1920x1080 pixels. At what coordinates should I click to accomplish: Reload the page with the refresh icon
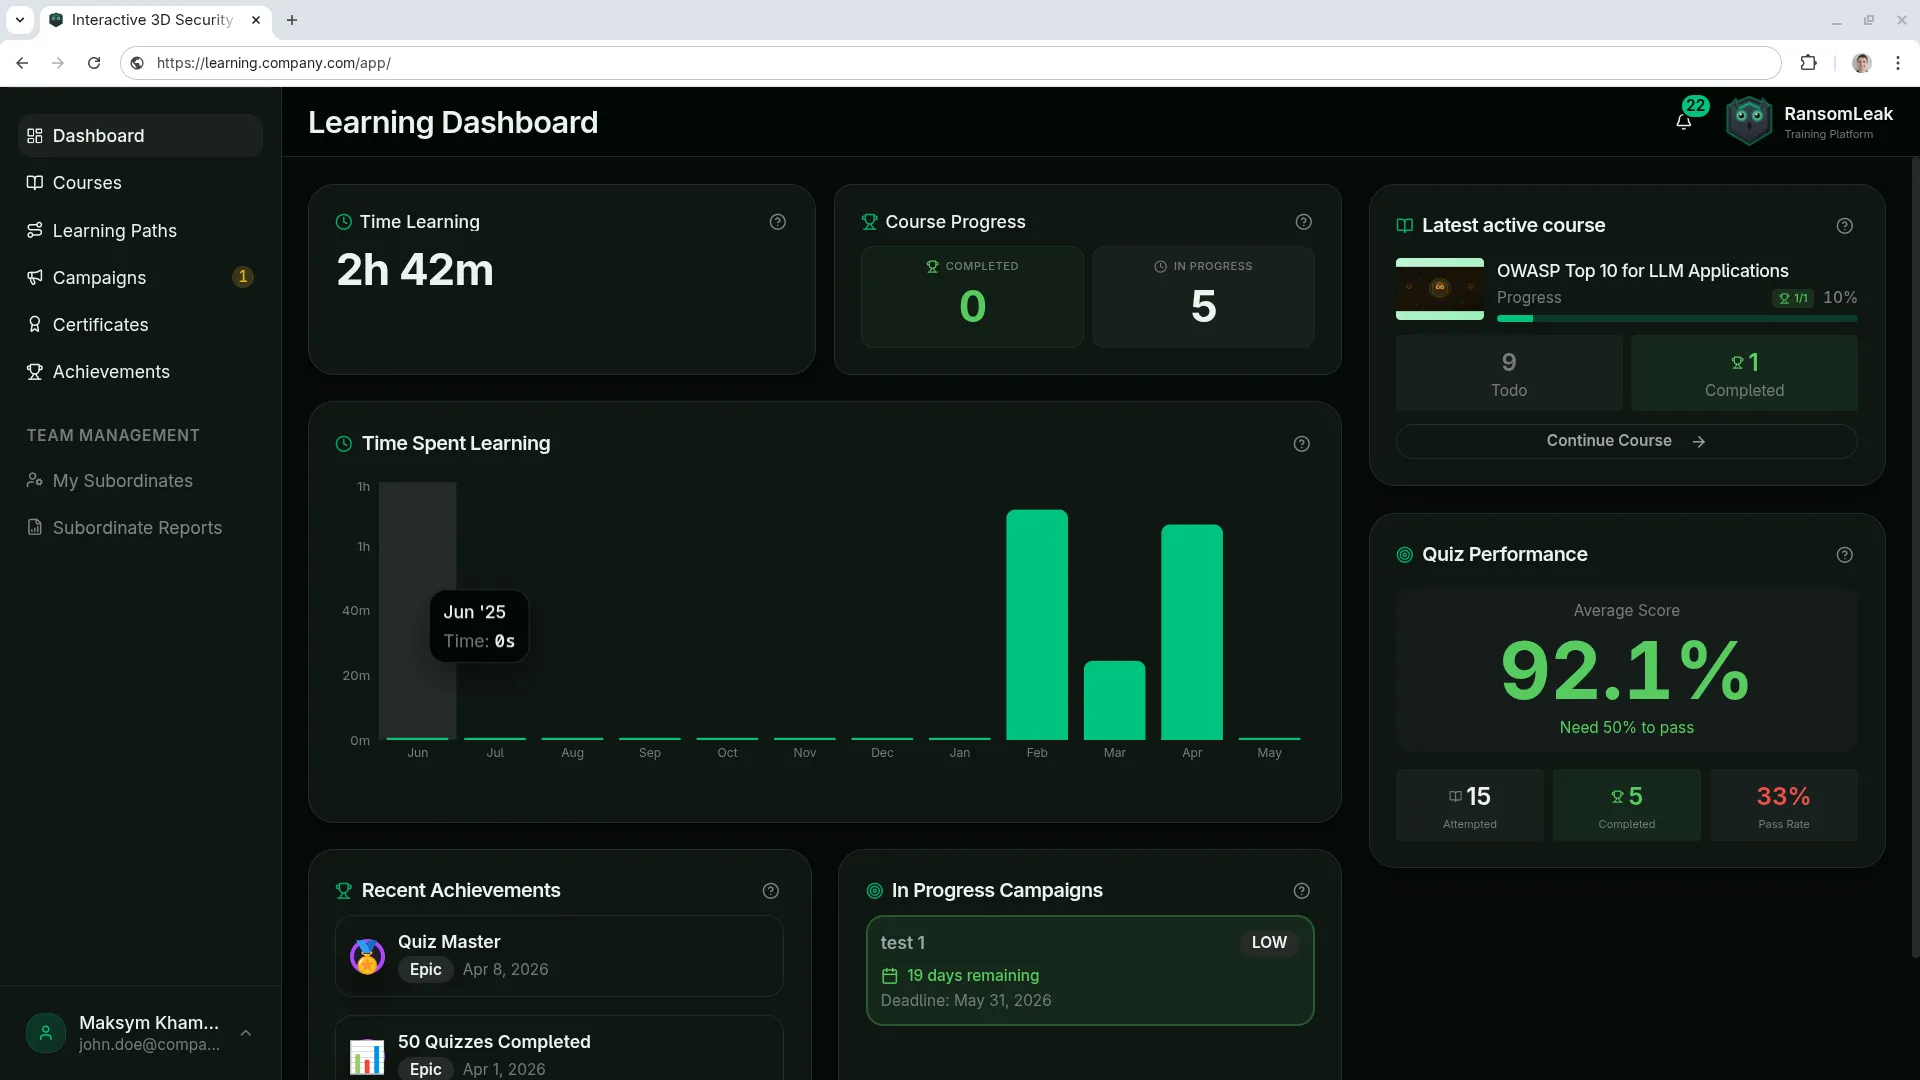(x=94, y=63)
